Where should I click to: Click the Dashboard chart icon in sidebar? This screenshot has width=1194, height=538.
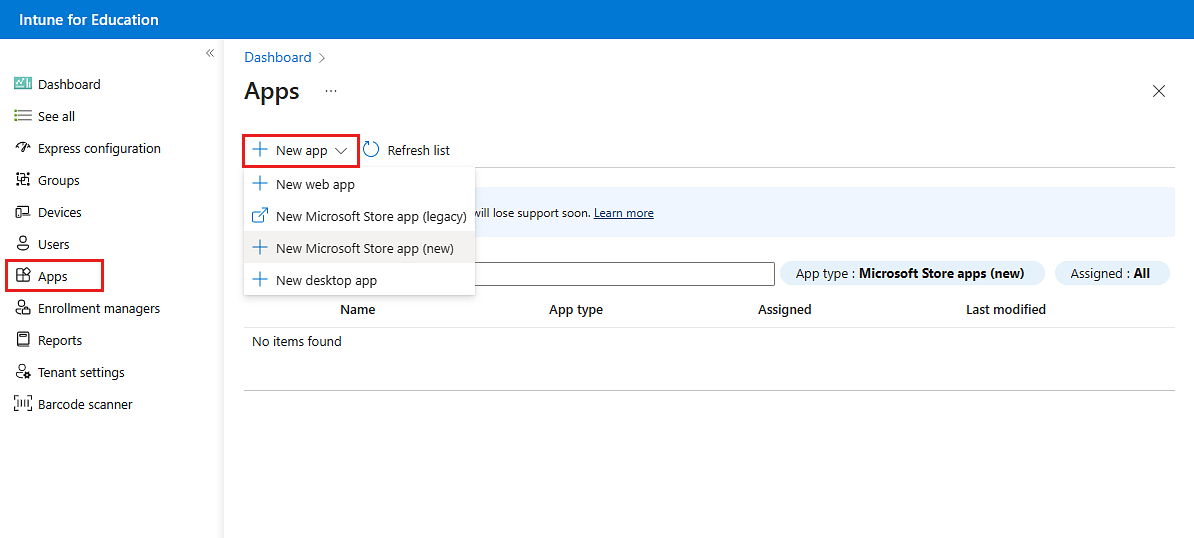tap(23, 84)
